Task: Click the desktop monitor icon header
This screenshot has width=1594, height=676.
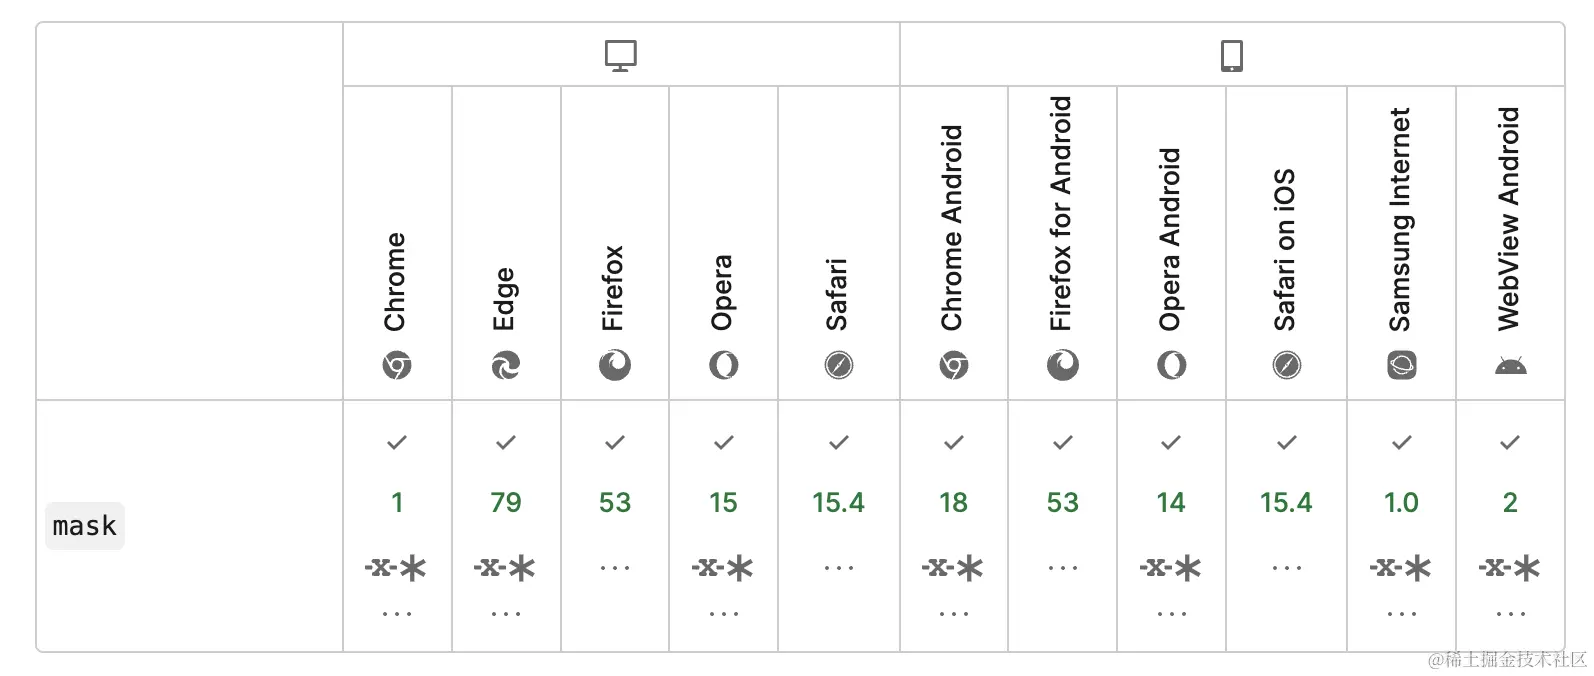Action: pyautogui.click(x=621, y=56)
